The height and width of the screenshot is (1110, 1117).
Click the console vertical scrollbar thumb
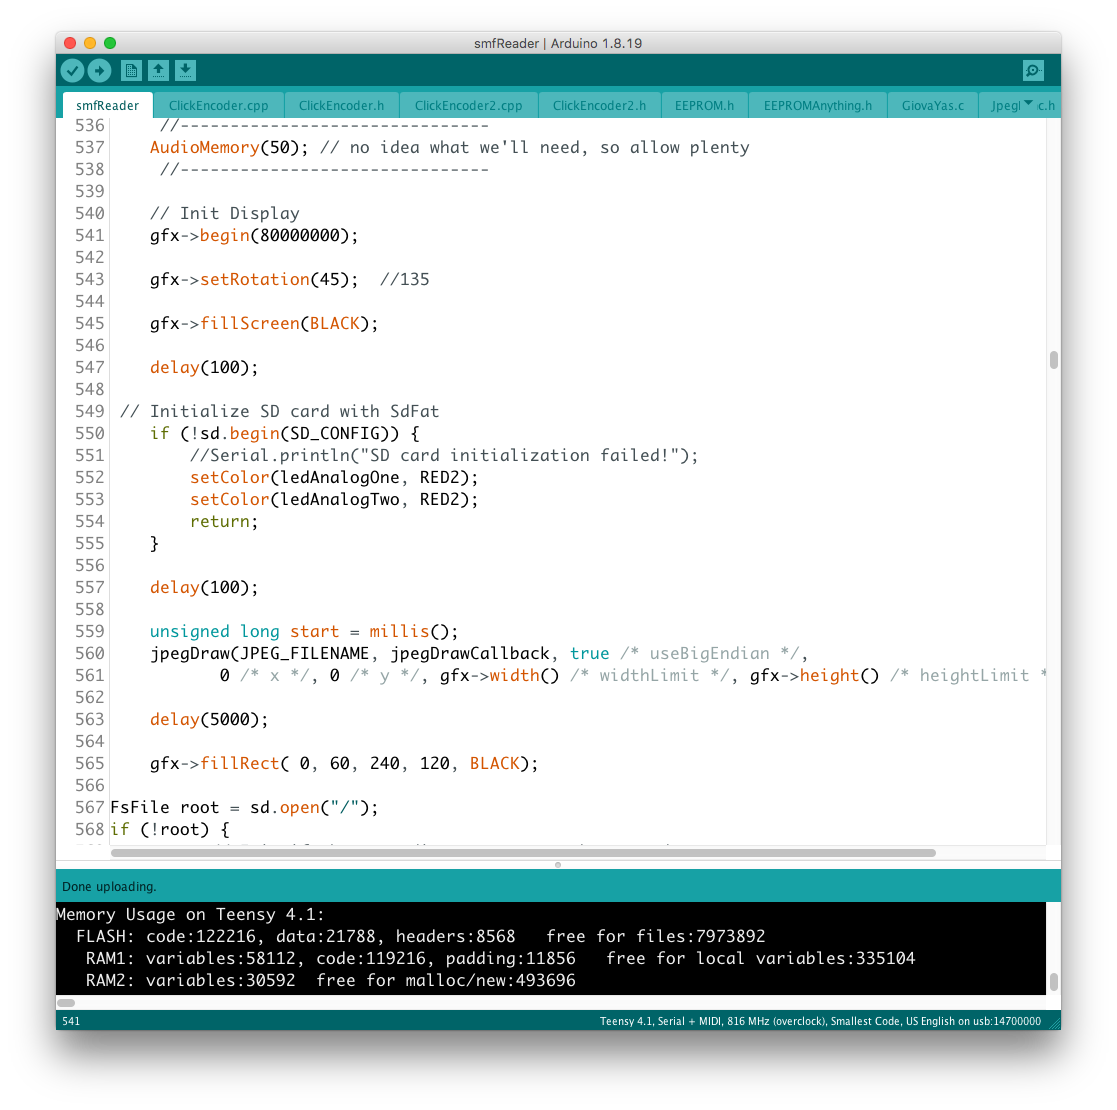point(1054,982)
